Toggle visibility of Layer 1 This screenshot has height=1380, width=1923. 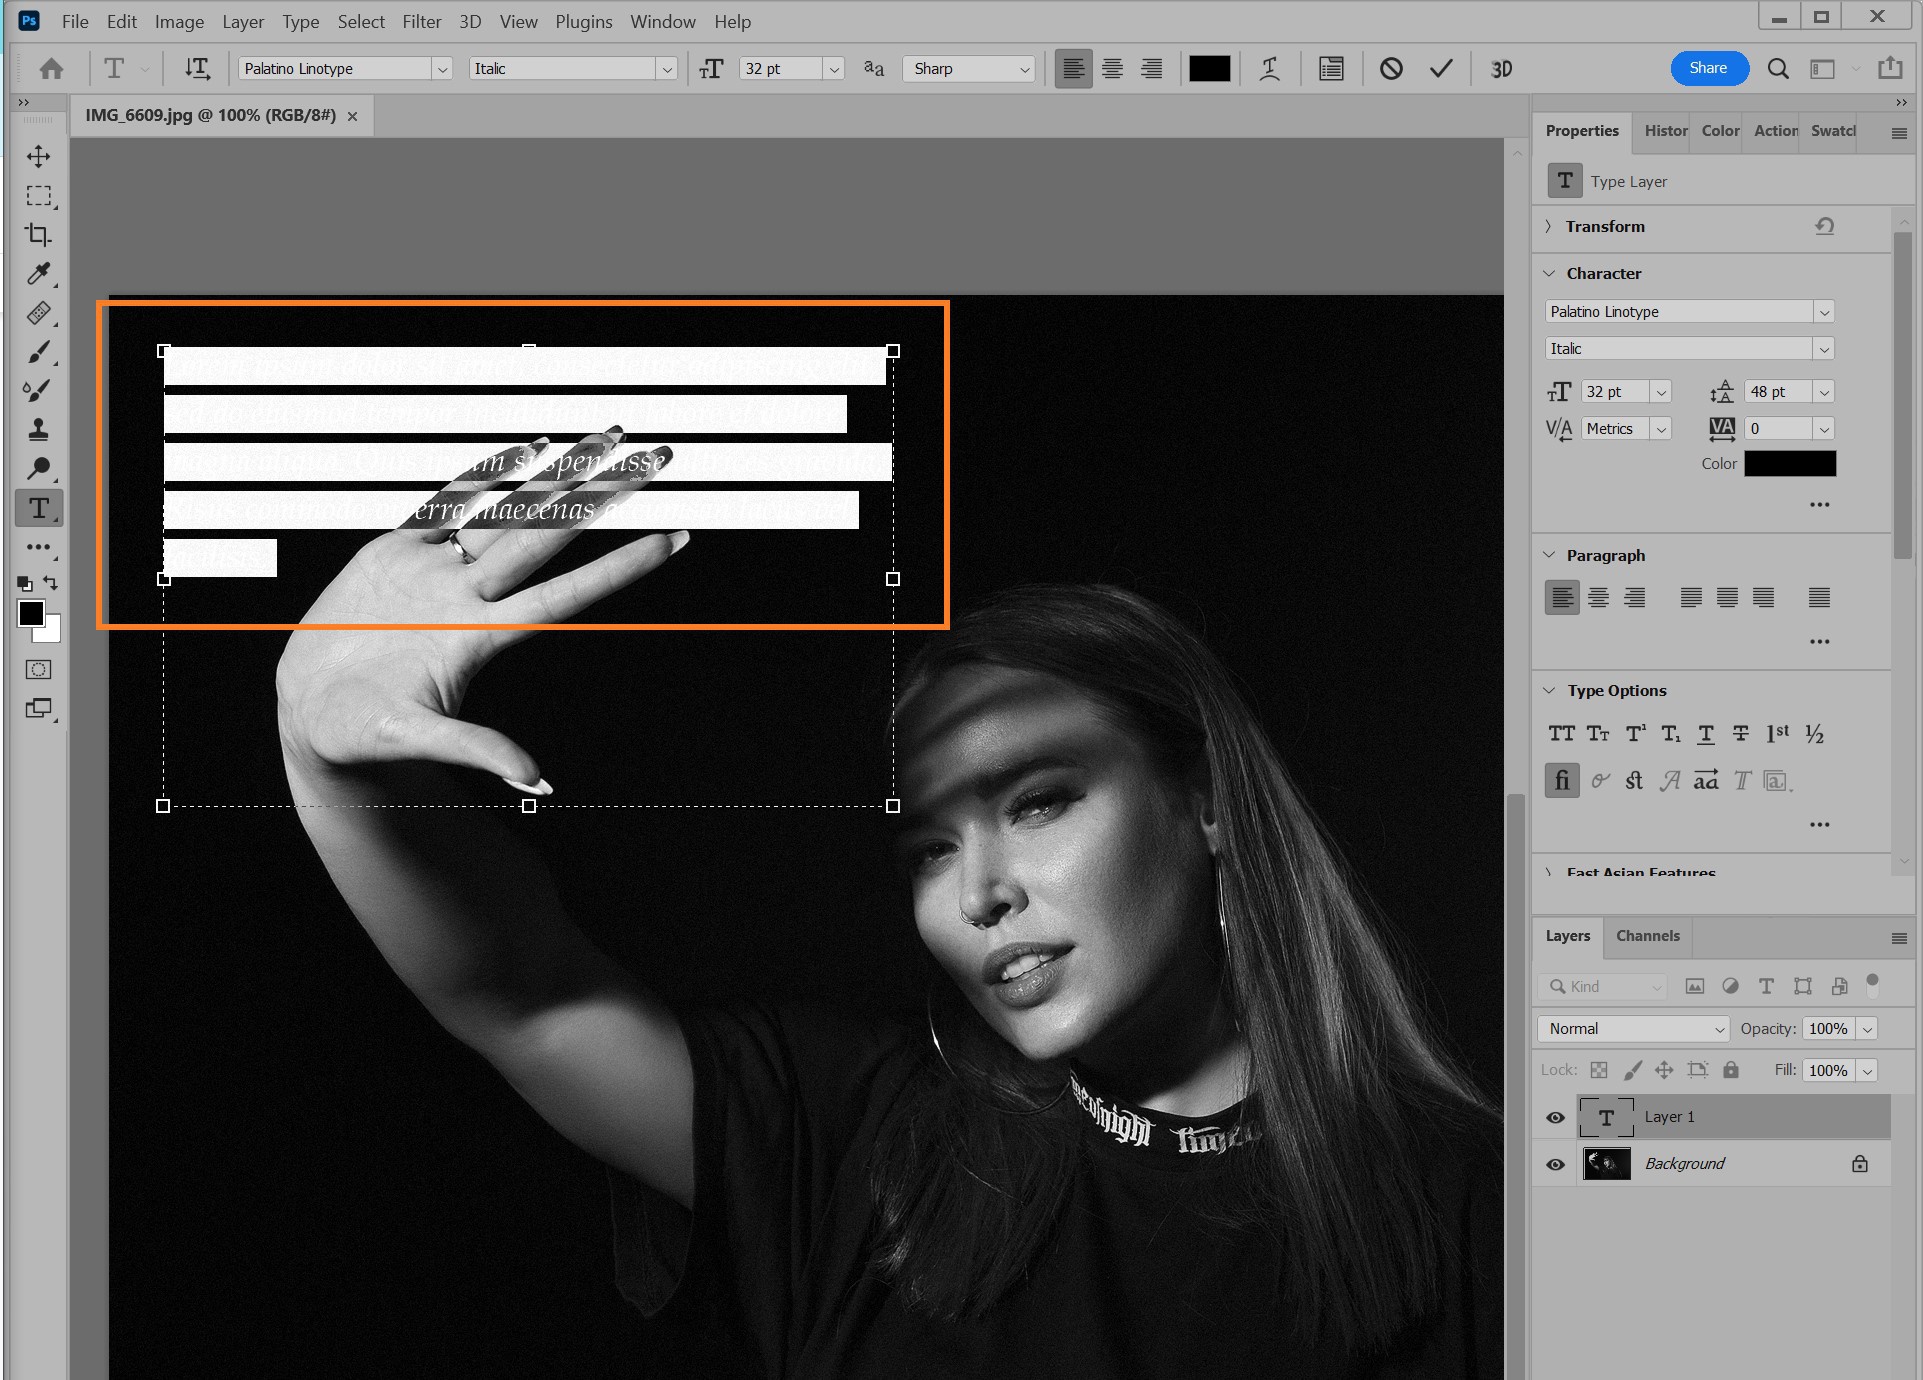pos(1554,1117)
